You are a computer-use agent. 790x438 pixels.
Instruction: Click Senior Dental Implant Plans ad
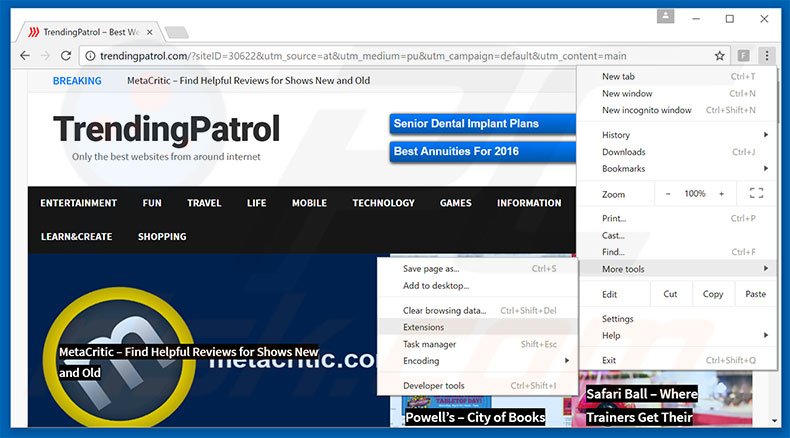482,123
